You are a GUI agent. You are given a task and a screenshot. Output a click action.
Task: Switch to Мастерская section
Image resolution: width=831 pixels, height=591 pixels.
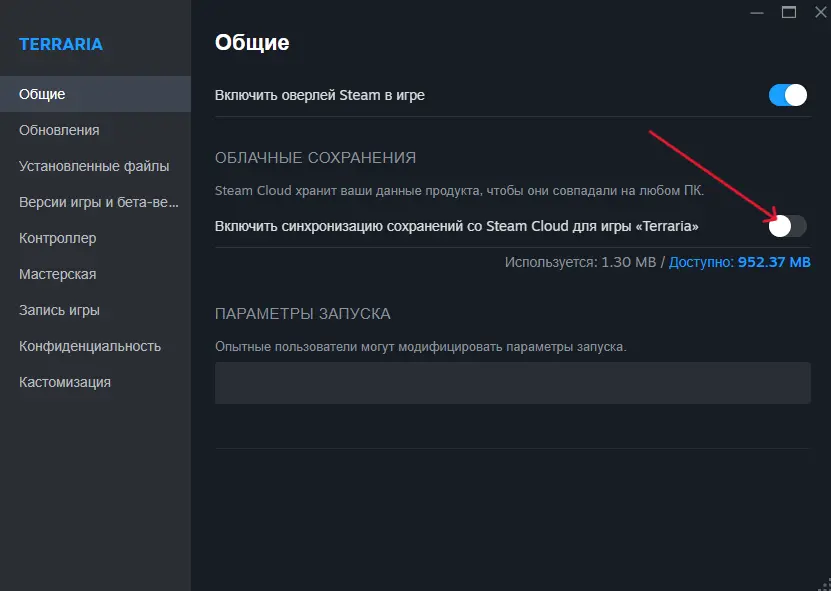point(95,274)
